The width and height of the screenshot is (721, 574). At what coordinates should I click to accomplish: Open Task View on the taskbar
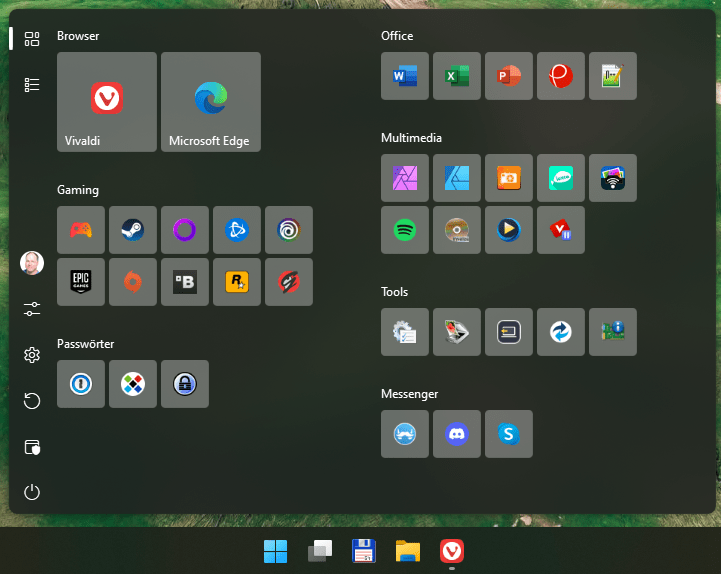(x=320, y=551)
